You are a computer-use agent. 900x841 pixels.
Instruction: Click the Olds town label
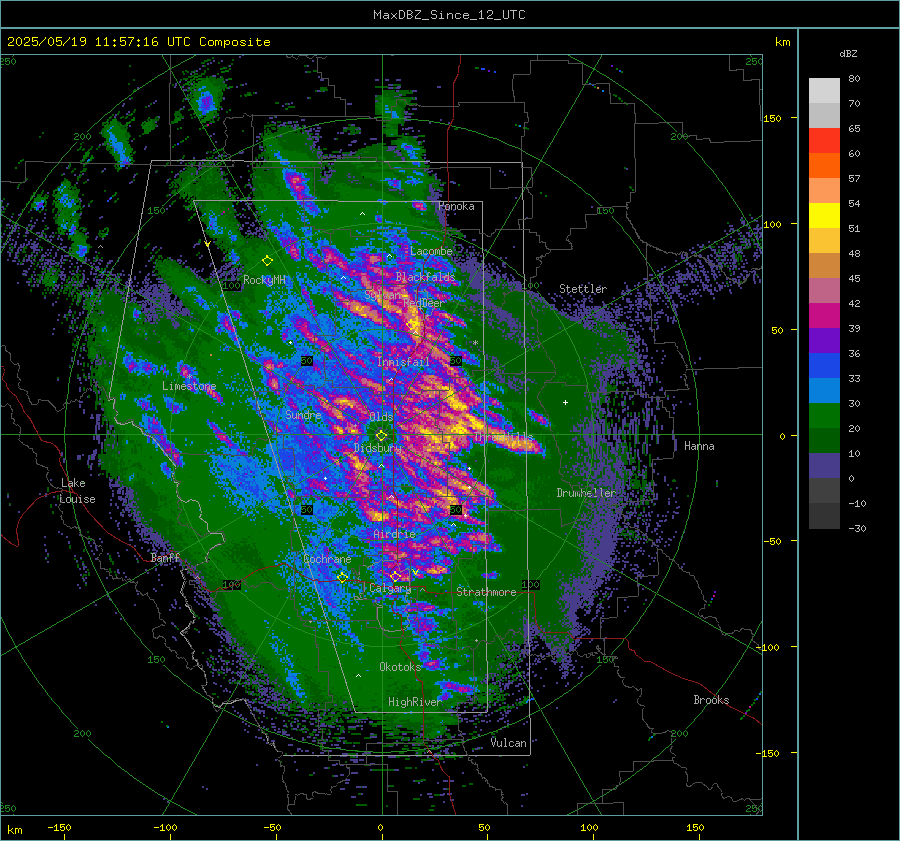point(381,416)
